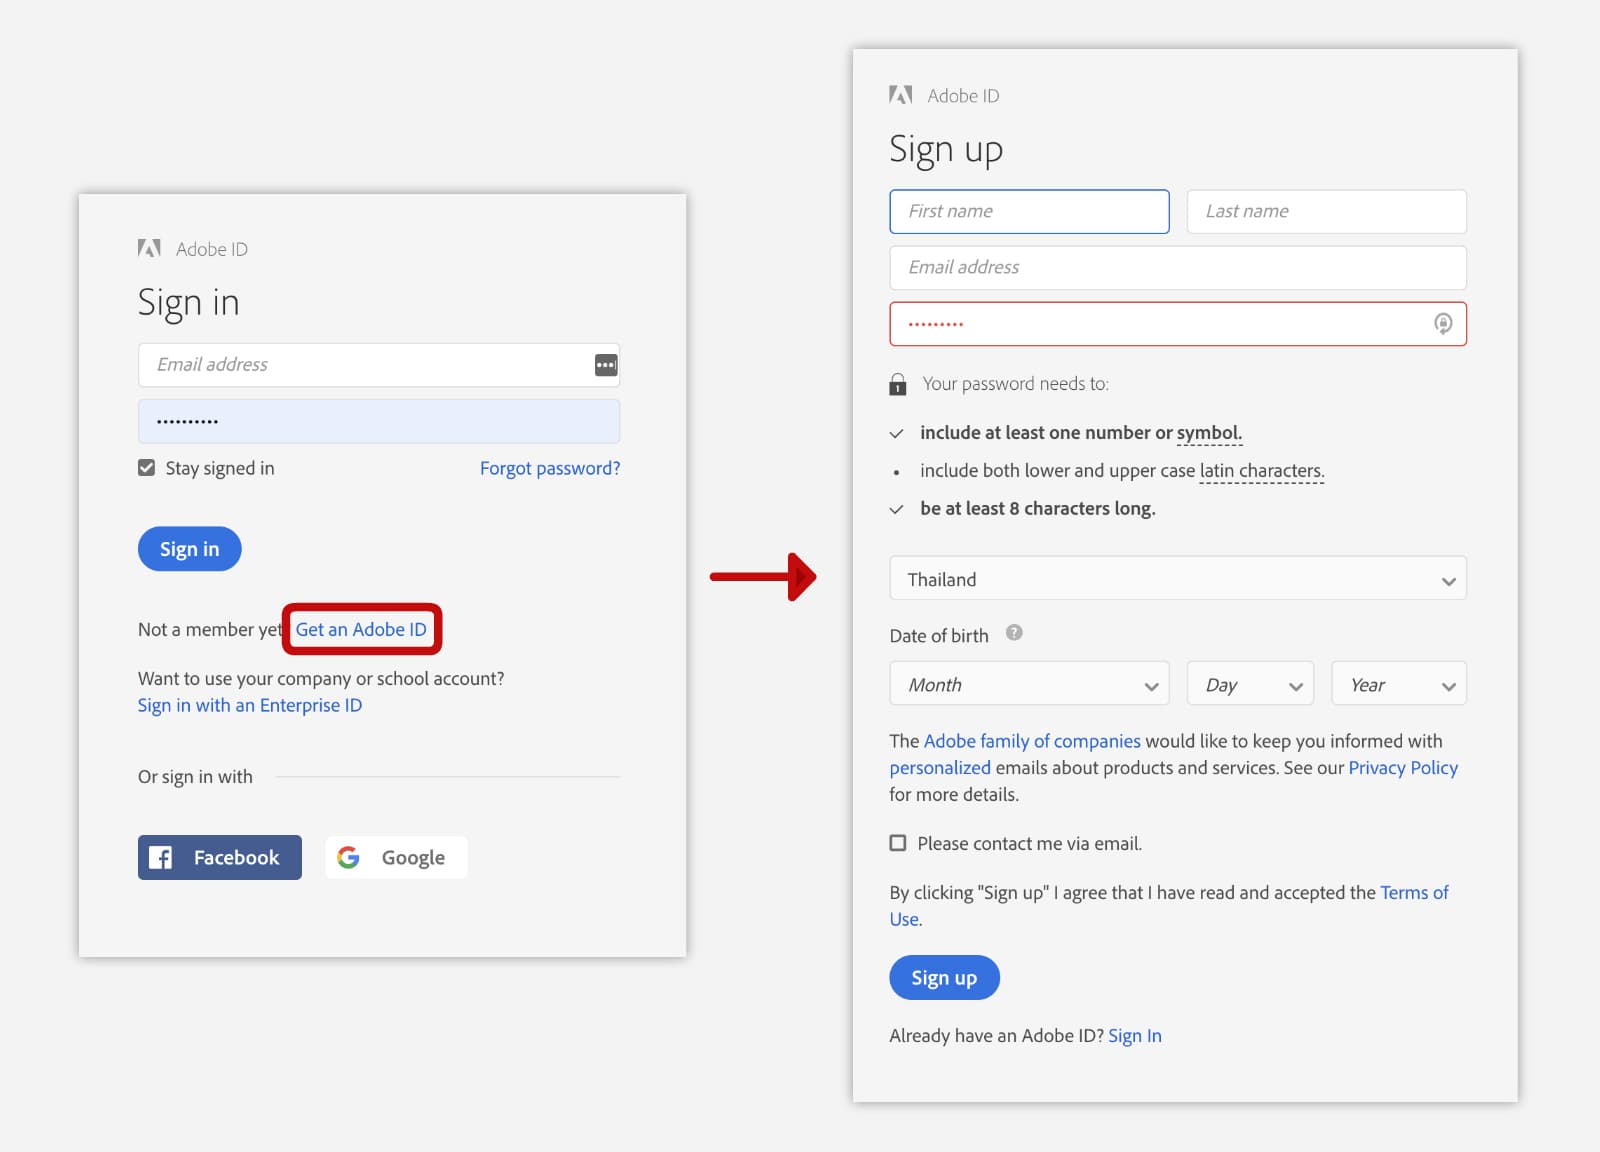Sign in with the Facebook button
The height and width of the screenshot is (1152, 1600).
coord(220,857)
